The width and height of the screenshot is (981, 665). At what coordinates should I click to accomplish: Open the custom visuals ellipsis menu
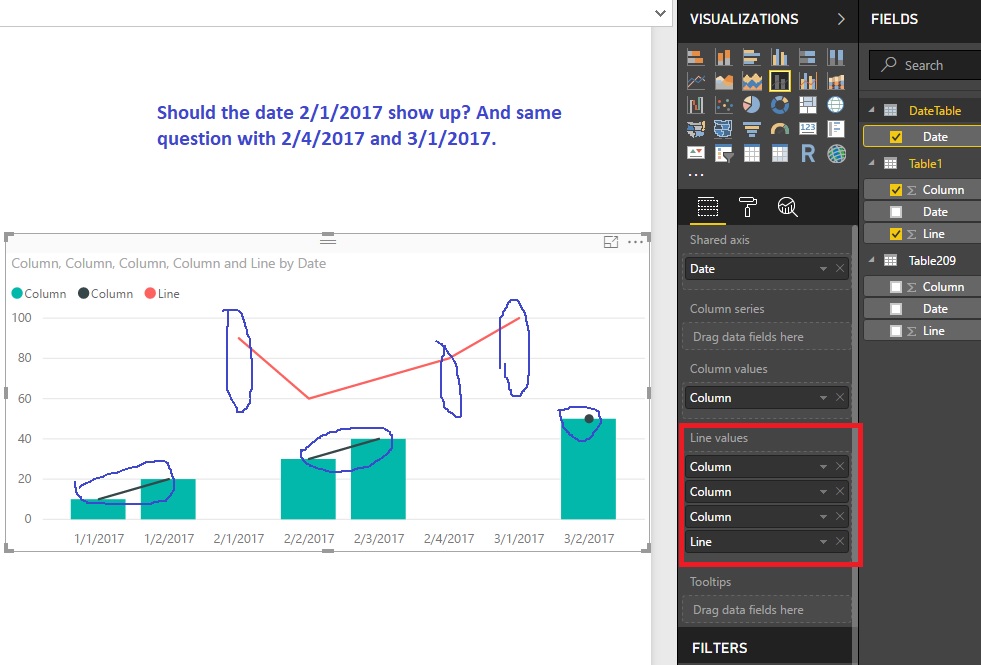point(696,175)
